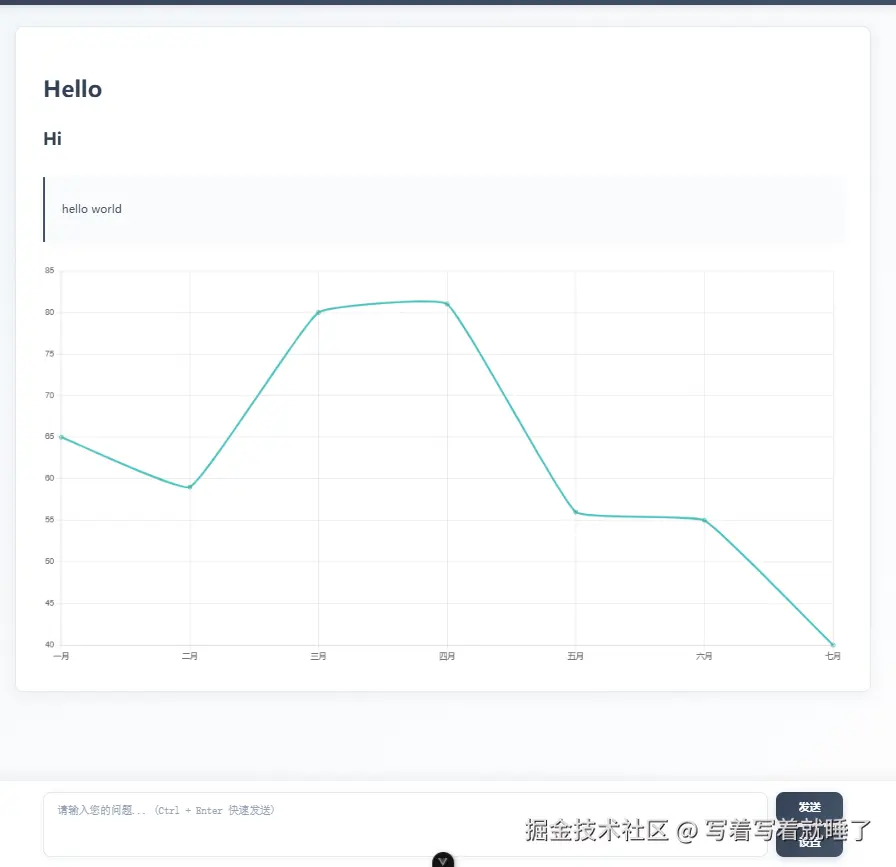
Task: Select the 五月 data point at 56
Action: click(575, 512)
